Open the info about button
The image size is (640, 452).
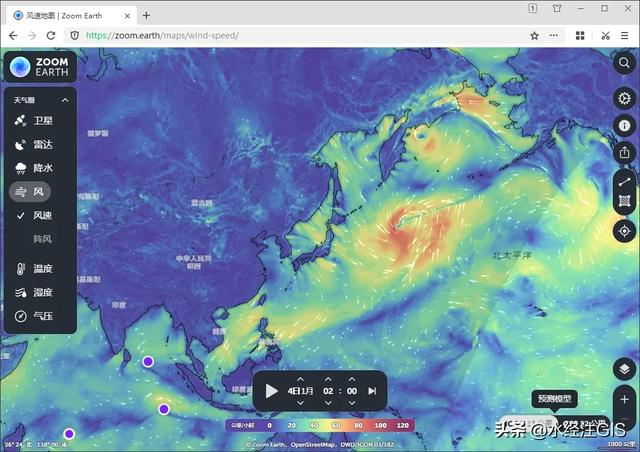[624, 125]
